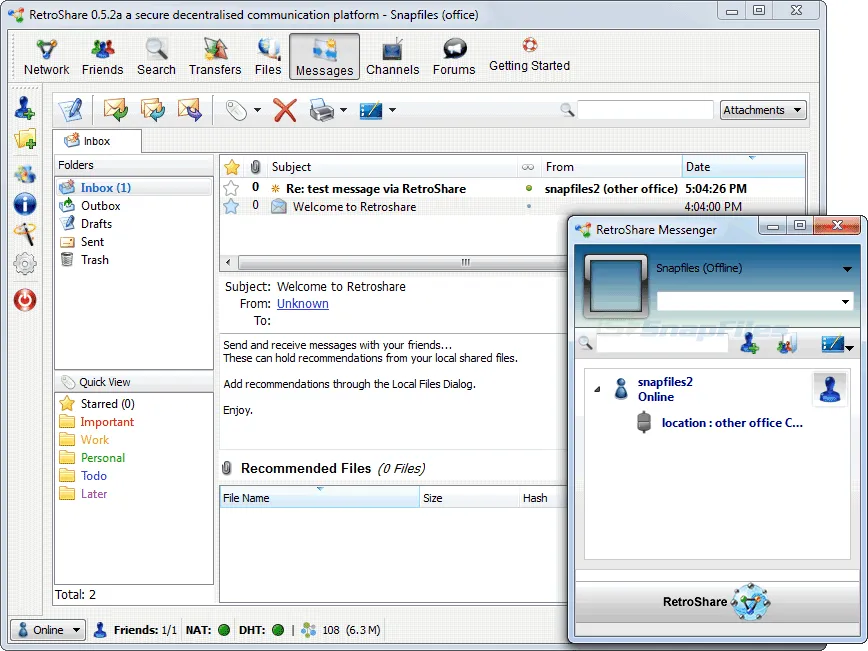Screen dimensions: 868x651
Task: Click the red power quit icon
Action: (25, 300)
